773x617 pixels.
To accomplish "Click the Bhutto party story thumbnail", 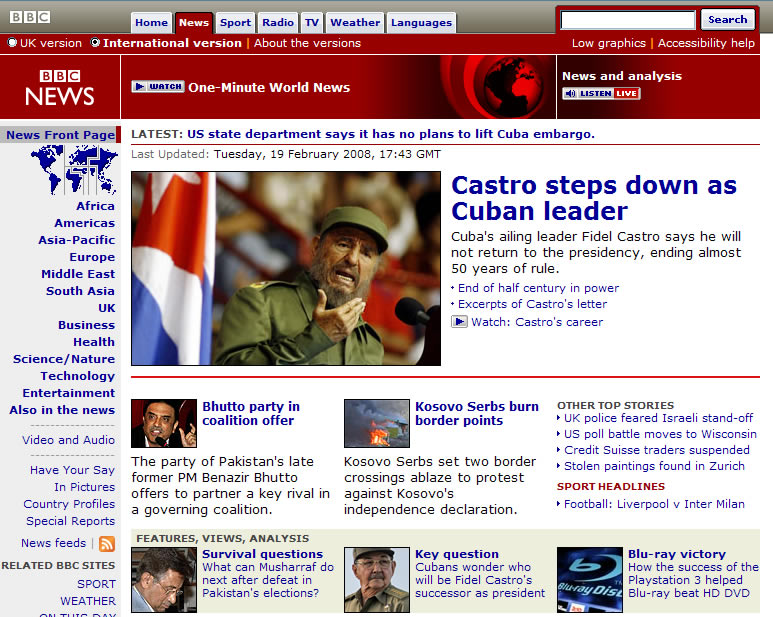I will (x=164, y=423).
